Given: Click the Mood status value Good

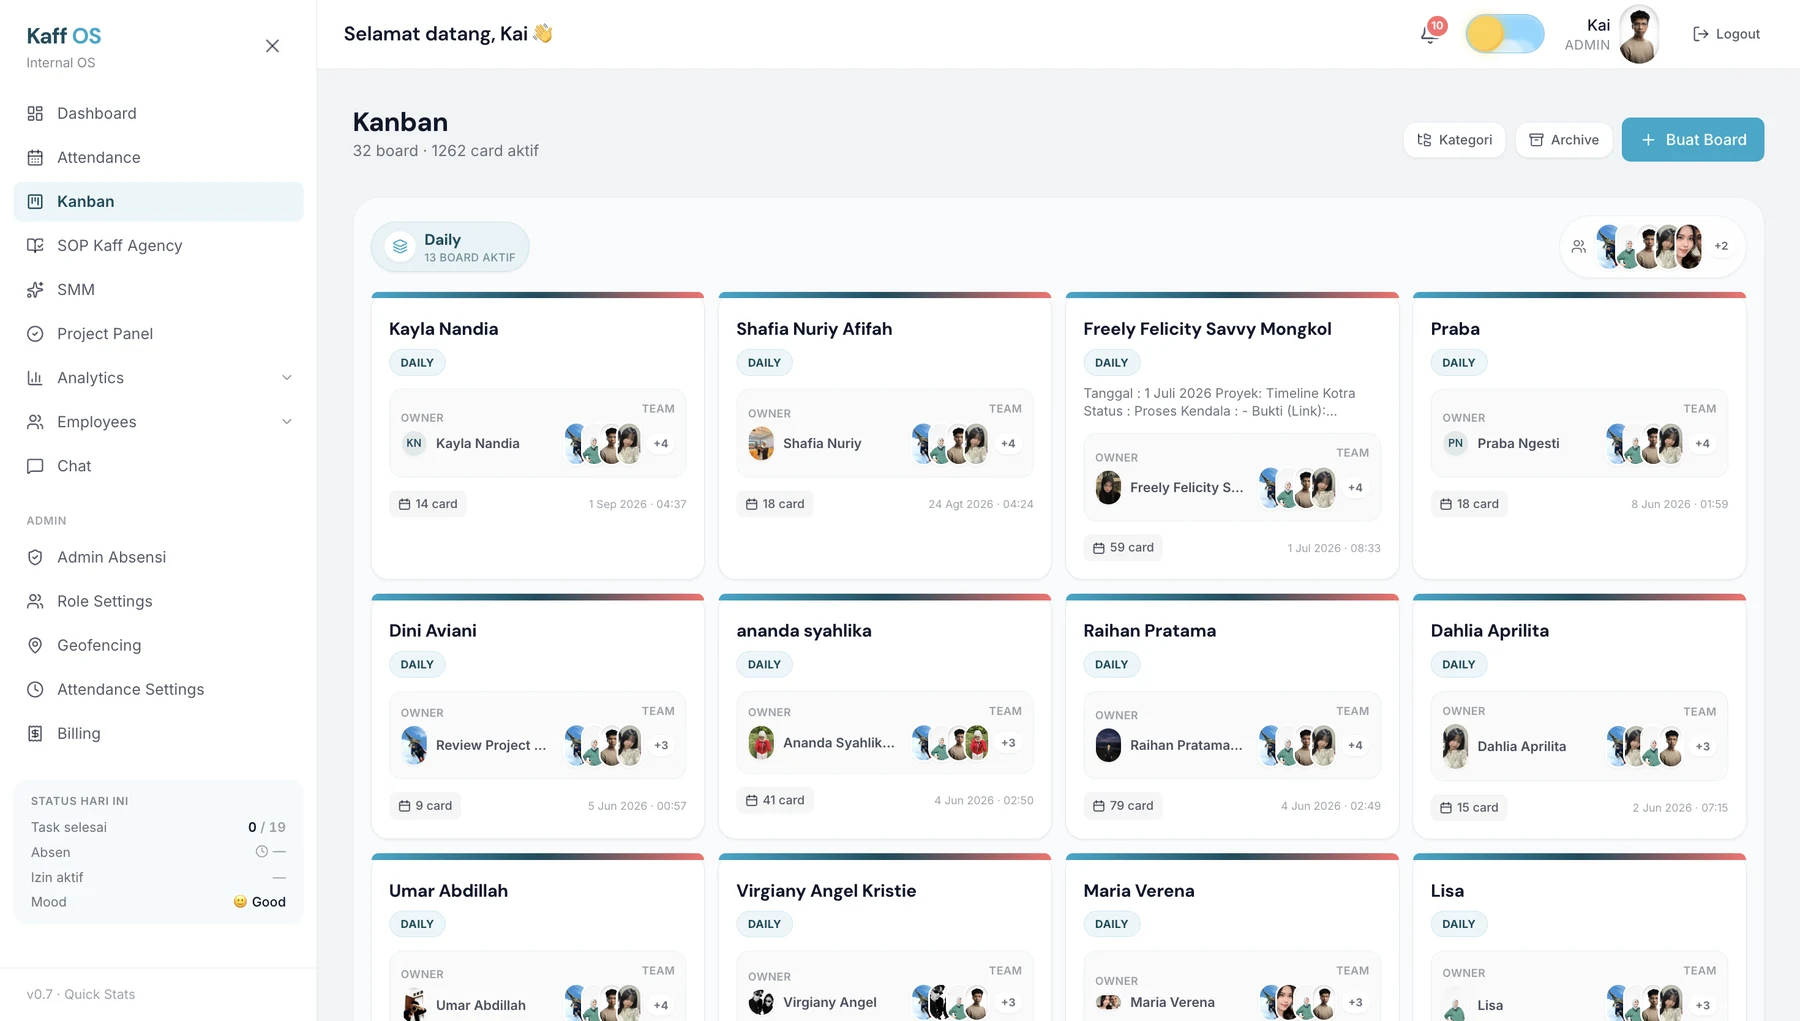Looking at the screenshot, I should [x=259, y=902].
